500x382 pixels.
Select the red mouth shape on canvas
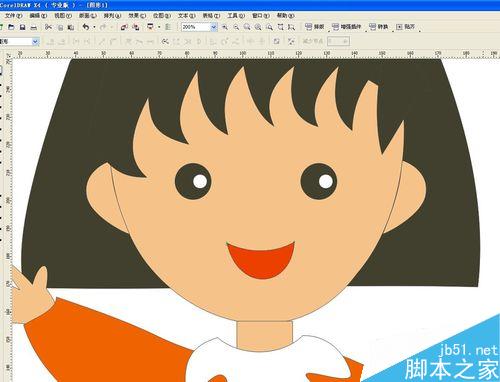click(x=261, y=262)
